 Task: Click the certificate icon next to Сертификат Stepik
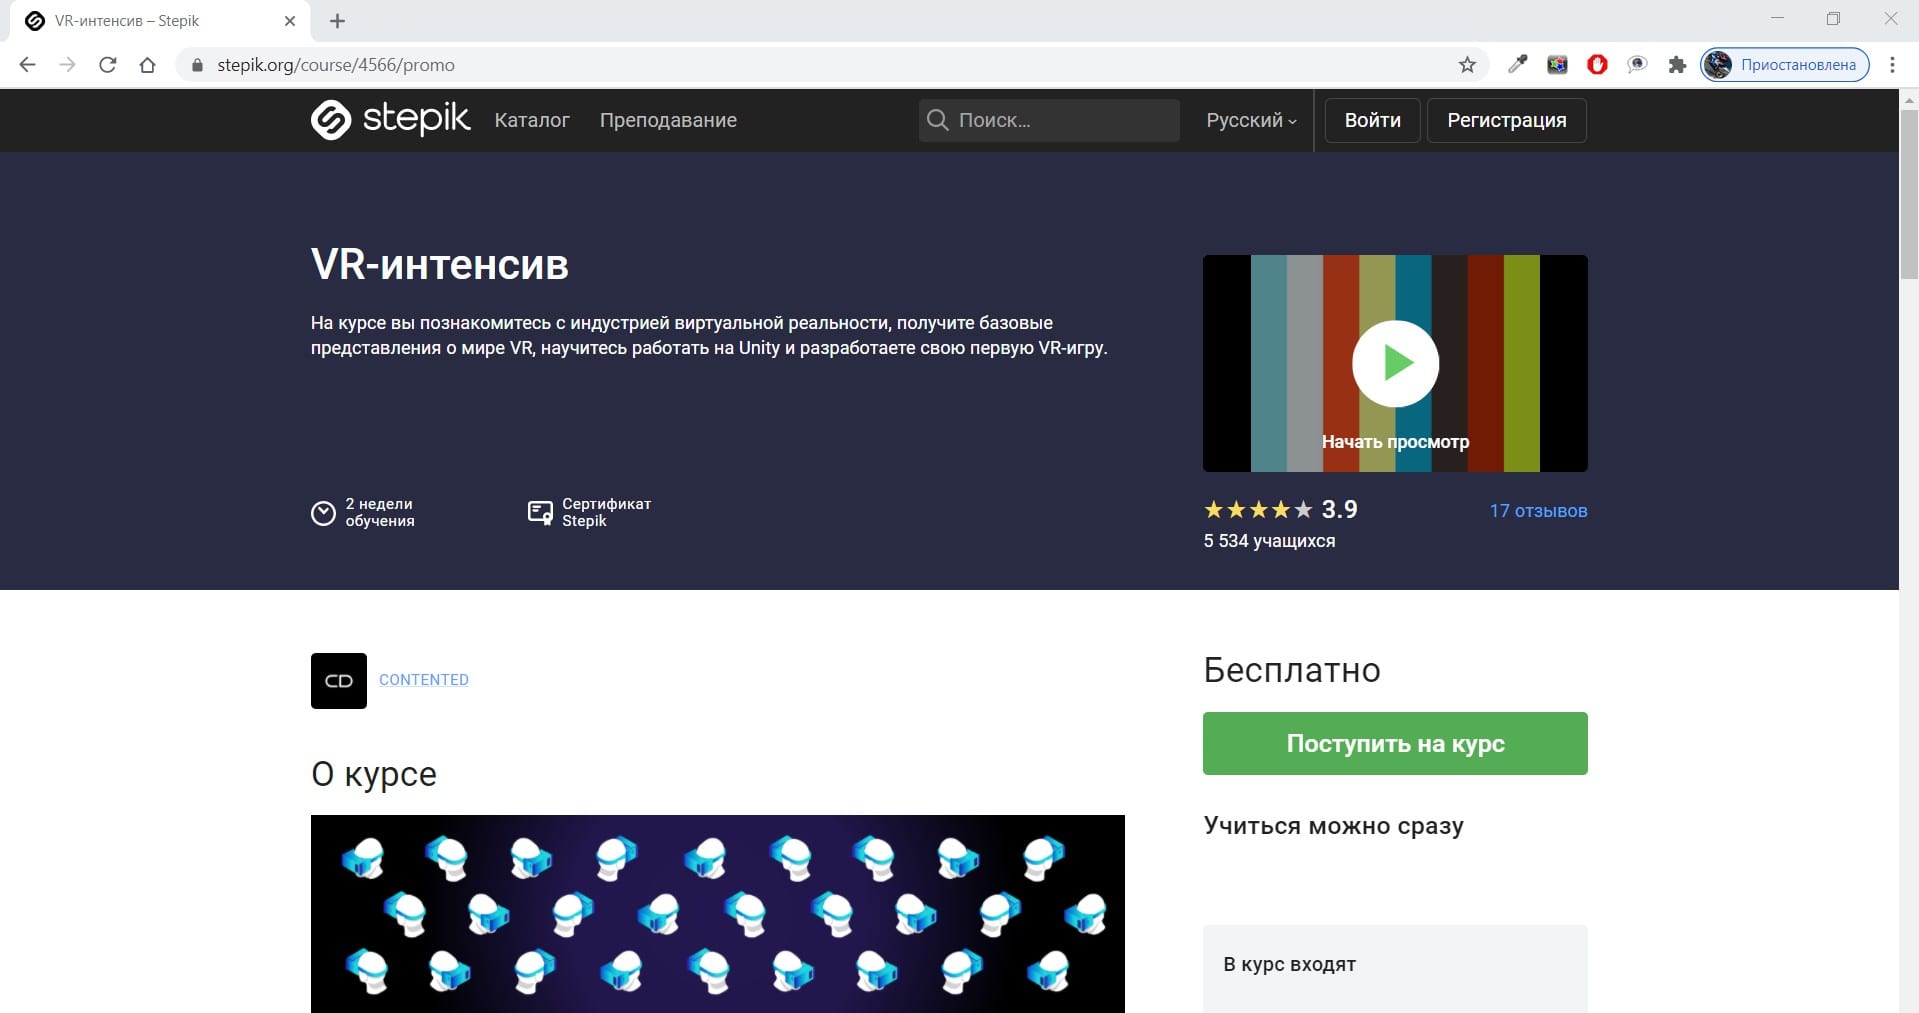tap(540, 513)
